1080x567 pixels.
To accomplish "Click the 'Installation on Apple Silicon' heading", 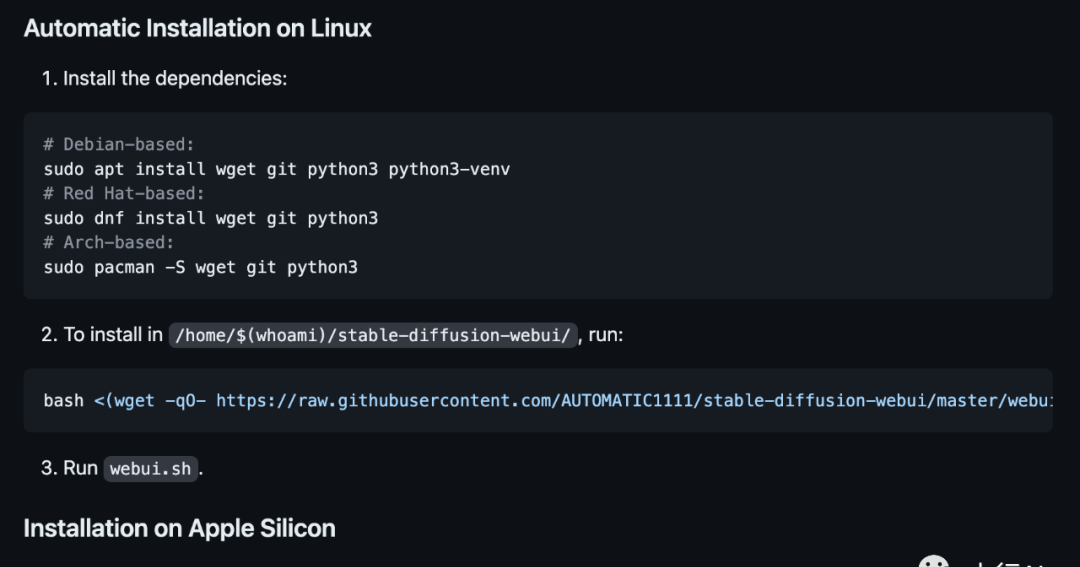I will point(179,528).
